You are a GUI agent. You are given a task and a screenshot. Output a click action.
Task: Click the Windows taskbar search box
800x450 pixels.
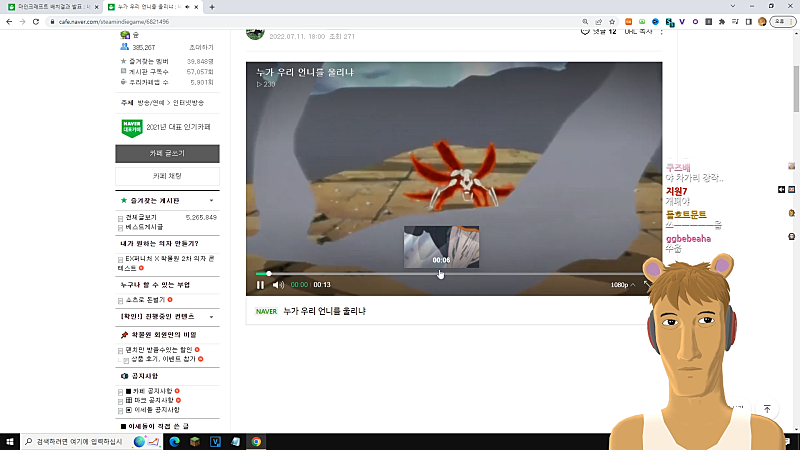click(91, 442)
